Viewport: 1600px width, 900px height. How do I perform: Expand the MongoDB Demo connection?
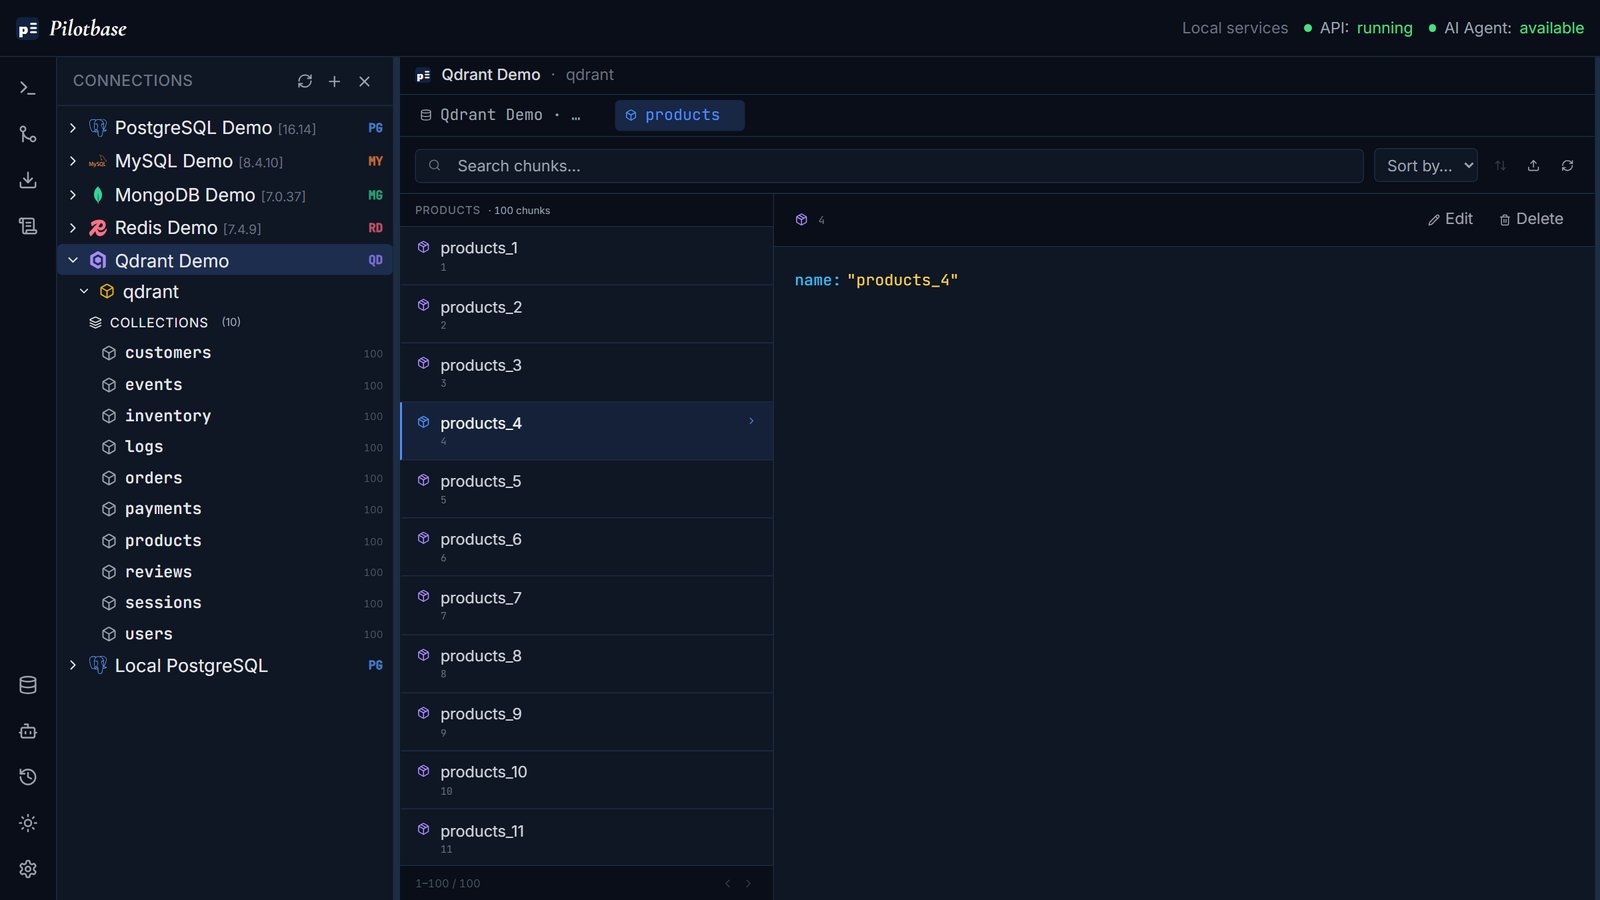coord(73,195)
